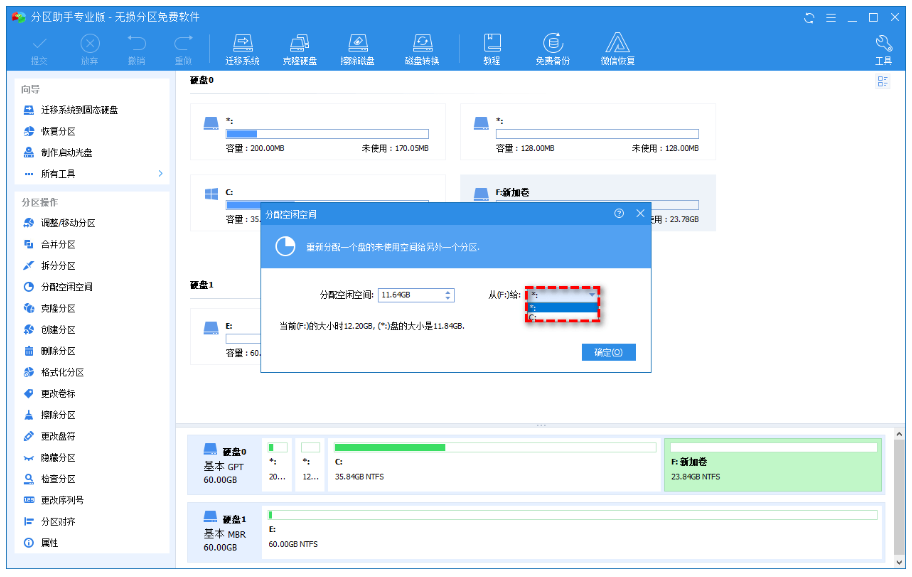
Task: Click the 放弃 (discard) toolbar icon
Action: click(x=90, y=50)
